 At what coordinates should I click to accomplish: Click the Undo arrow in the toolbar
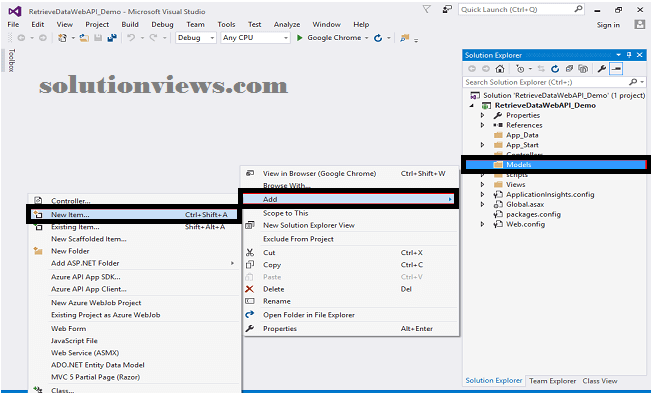pos(131,38)
